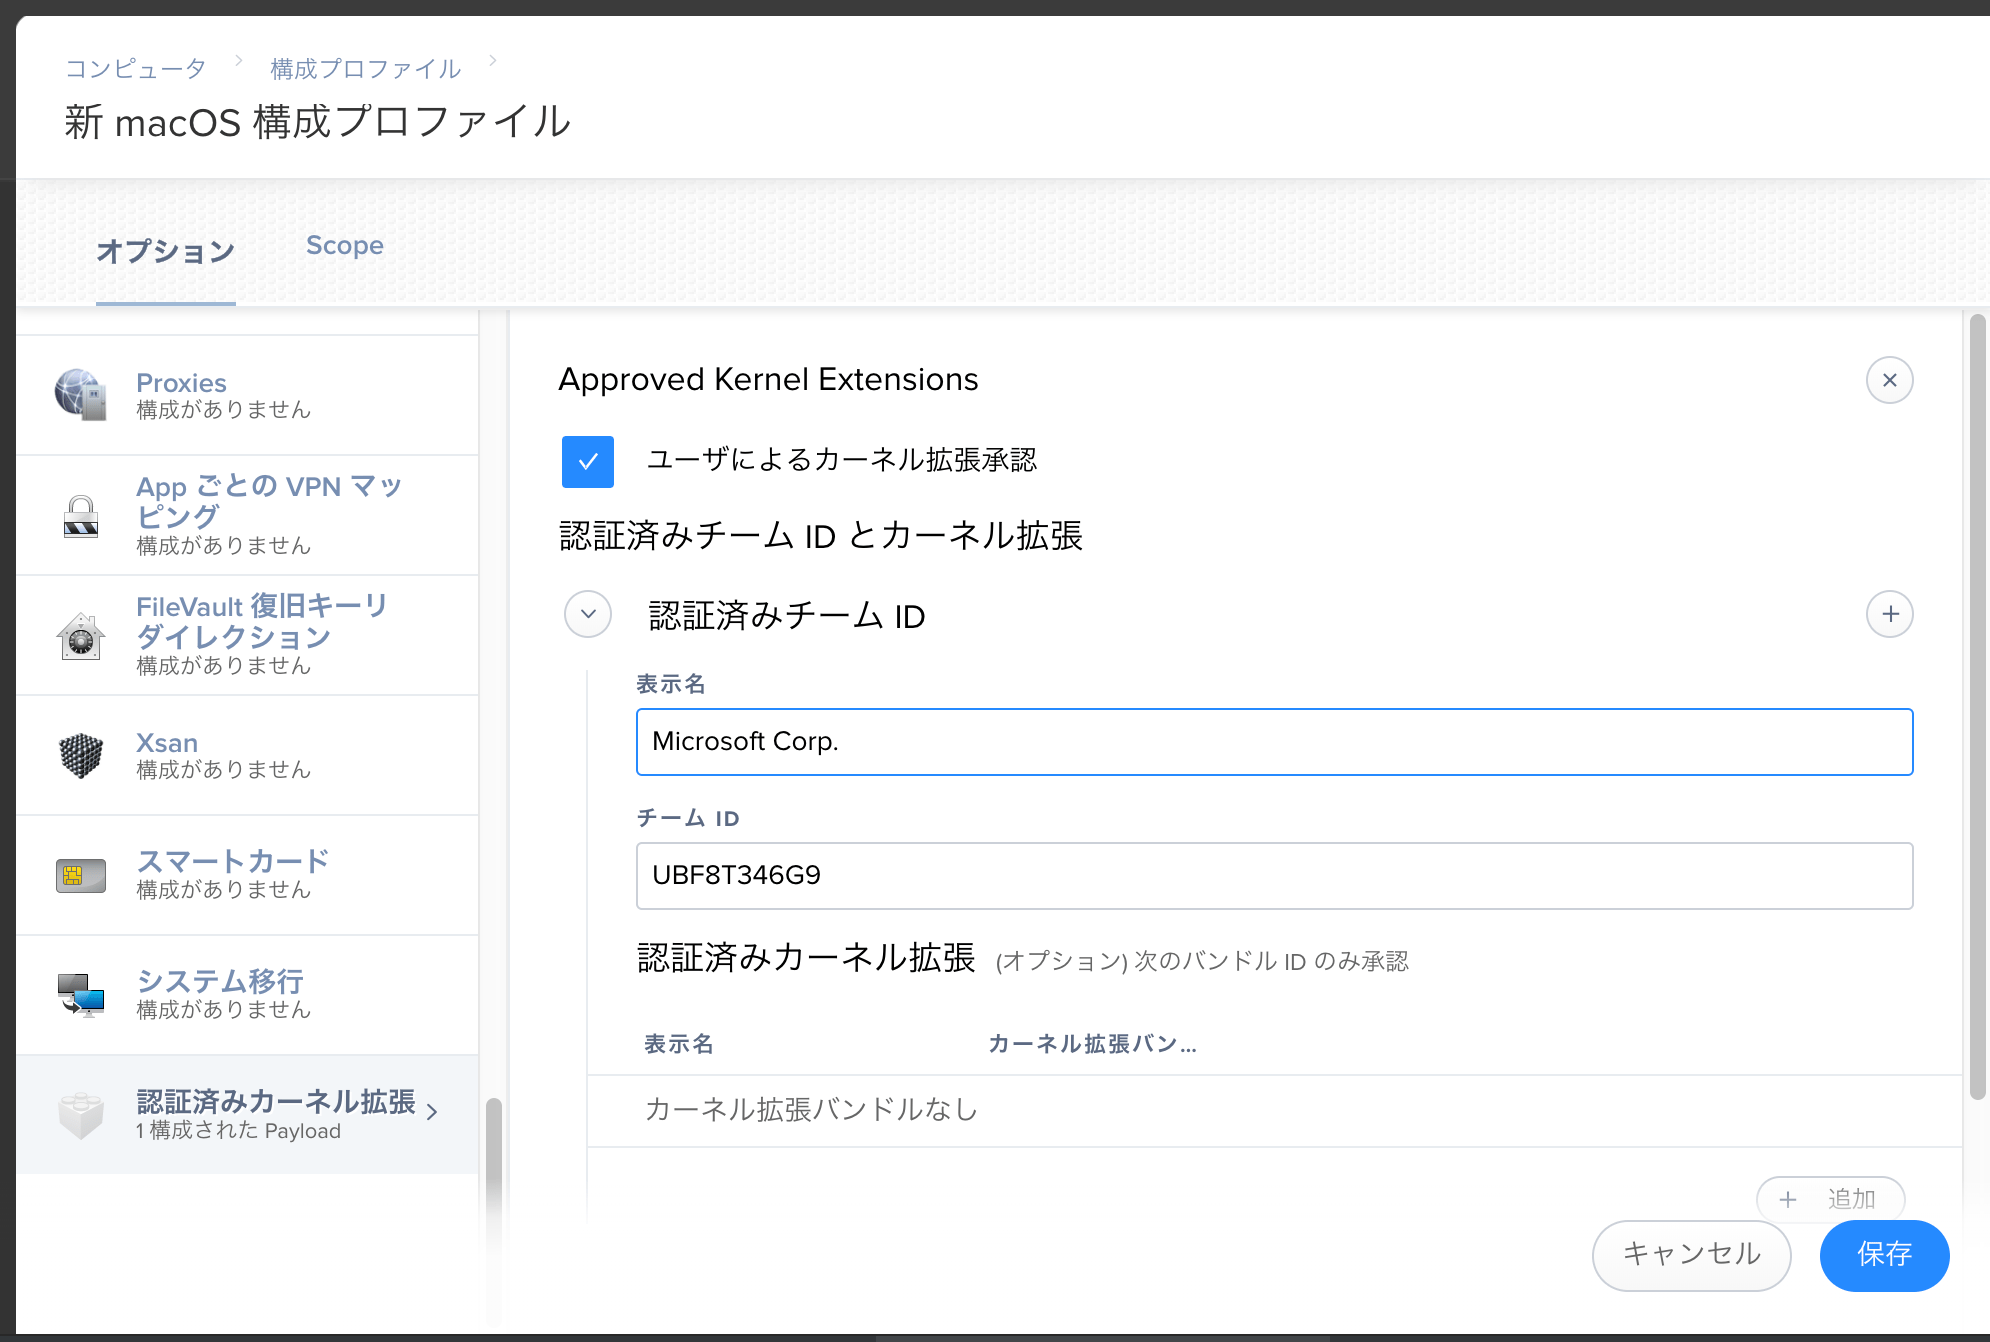Click the 保存 button
1990x1342 pixels.
tap(1884, 1255)
